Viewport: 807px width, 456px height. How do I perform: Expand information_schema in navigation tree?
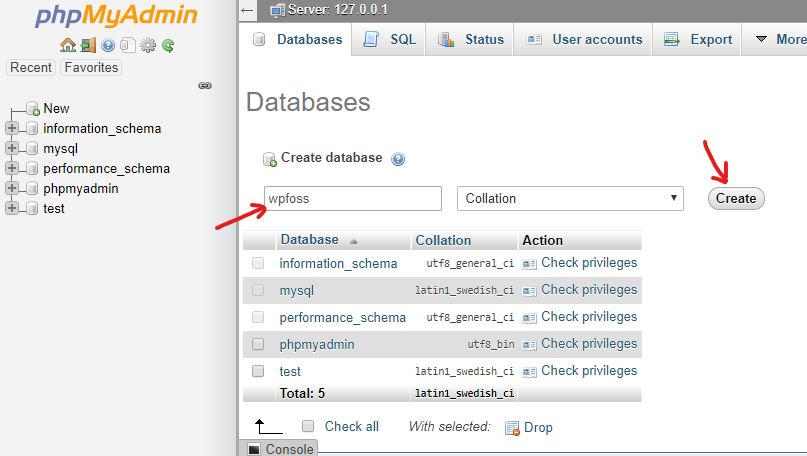click(x=12, y=128)
